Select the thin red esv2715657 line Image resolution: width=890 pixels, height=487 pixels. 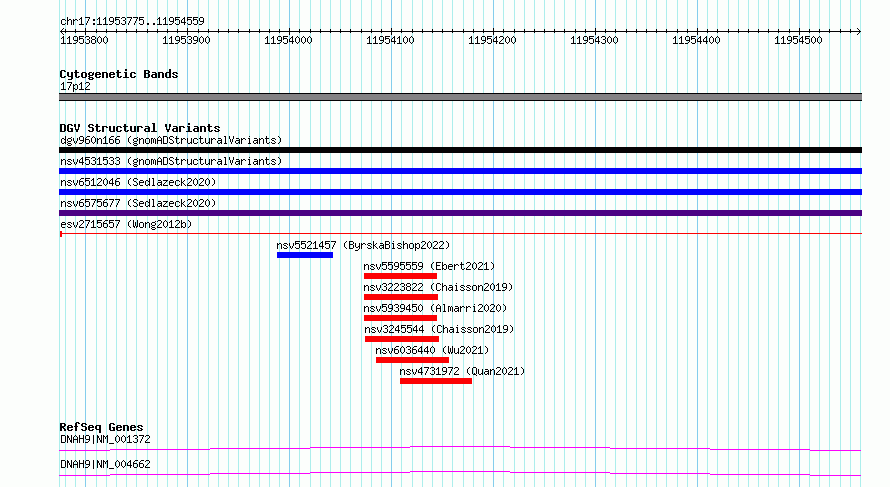[460, 234]
